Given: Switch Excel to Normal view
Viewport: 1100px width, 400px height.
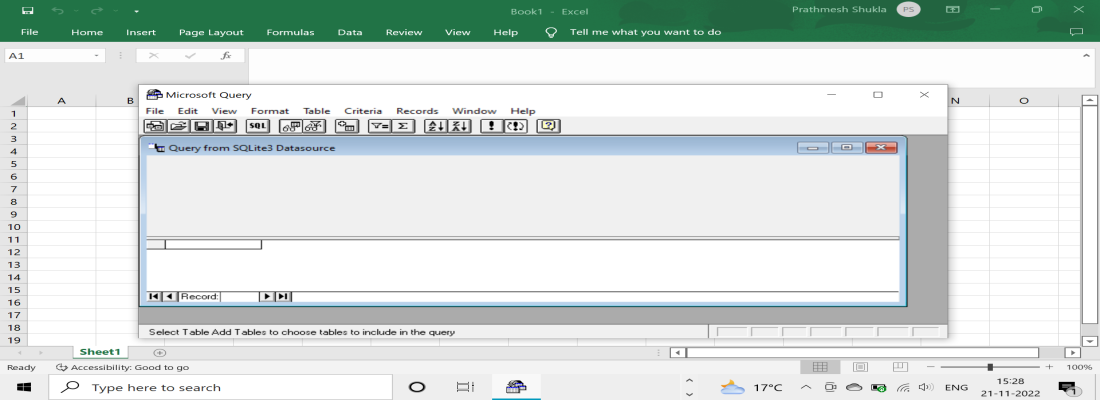Looking at the screenshot, I should (x=820, y=367).
